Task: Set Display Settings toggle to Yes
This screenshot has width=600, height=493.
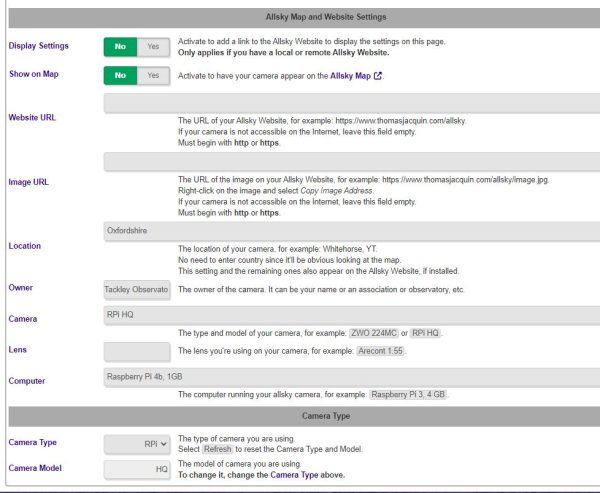Action: [153, 47]
